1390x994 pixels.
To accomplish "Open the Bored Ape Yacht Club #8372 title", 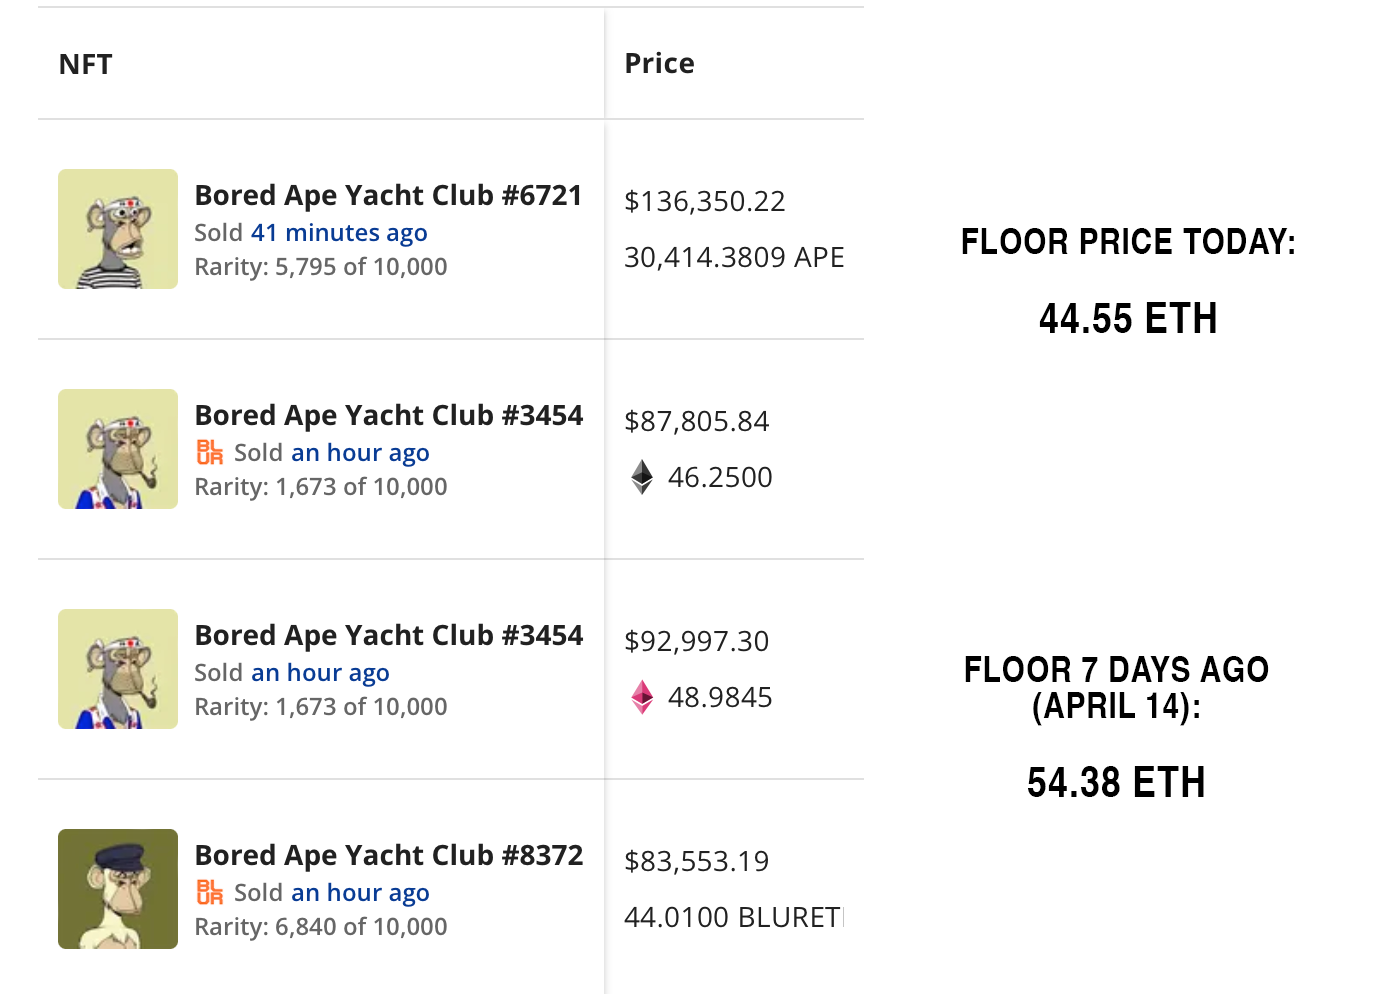I will (x=388, y=855).
